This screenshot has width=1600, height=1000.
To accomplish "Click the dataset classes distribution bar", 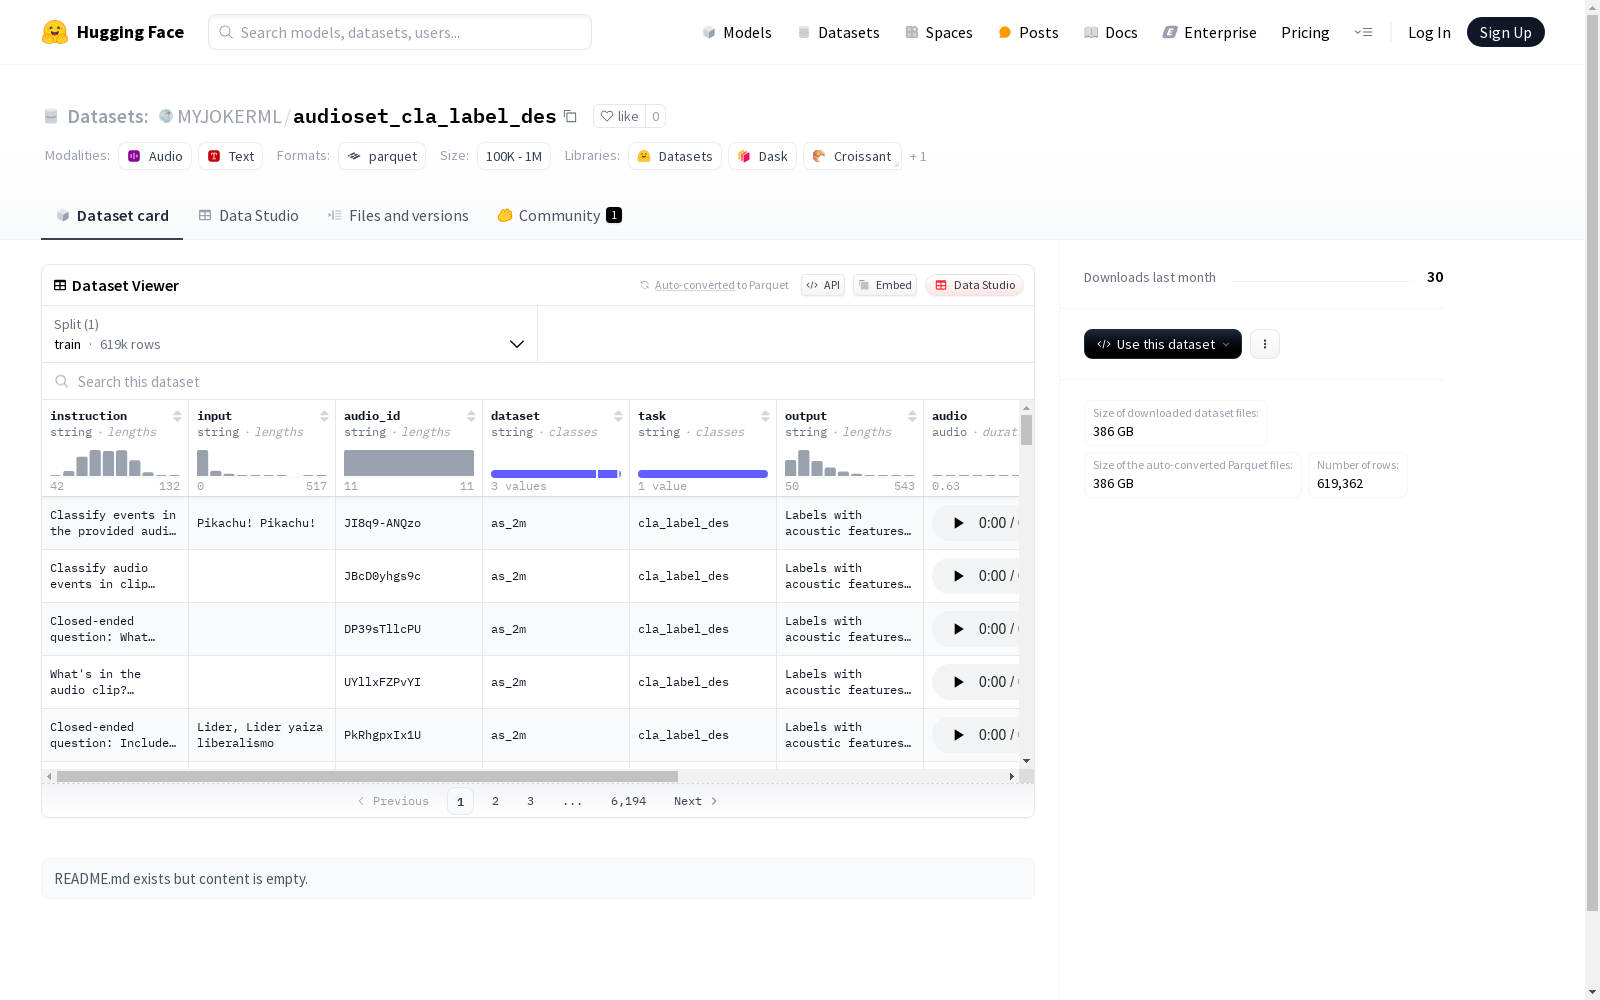I will point(556,474).
